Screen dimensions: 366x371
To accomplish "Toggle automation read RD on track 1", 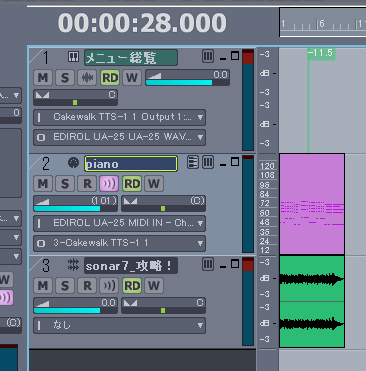I will pyautogui.click(x=110, y=78).
